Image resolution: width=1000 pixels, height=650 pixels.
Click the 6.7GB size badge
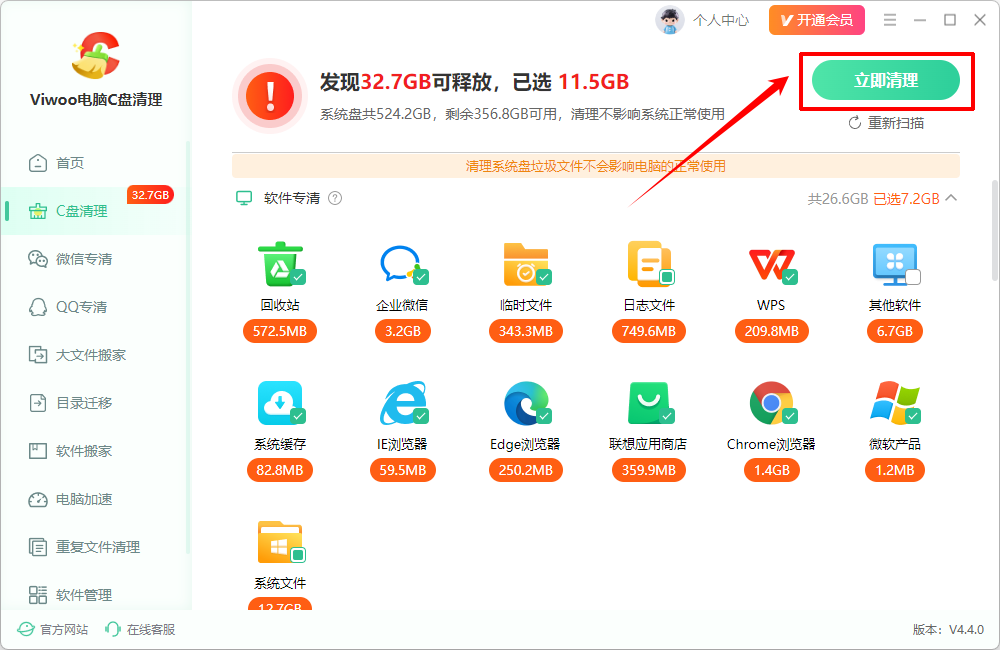pos(895,331)
